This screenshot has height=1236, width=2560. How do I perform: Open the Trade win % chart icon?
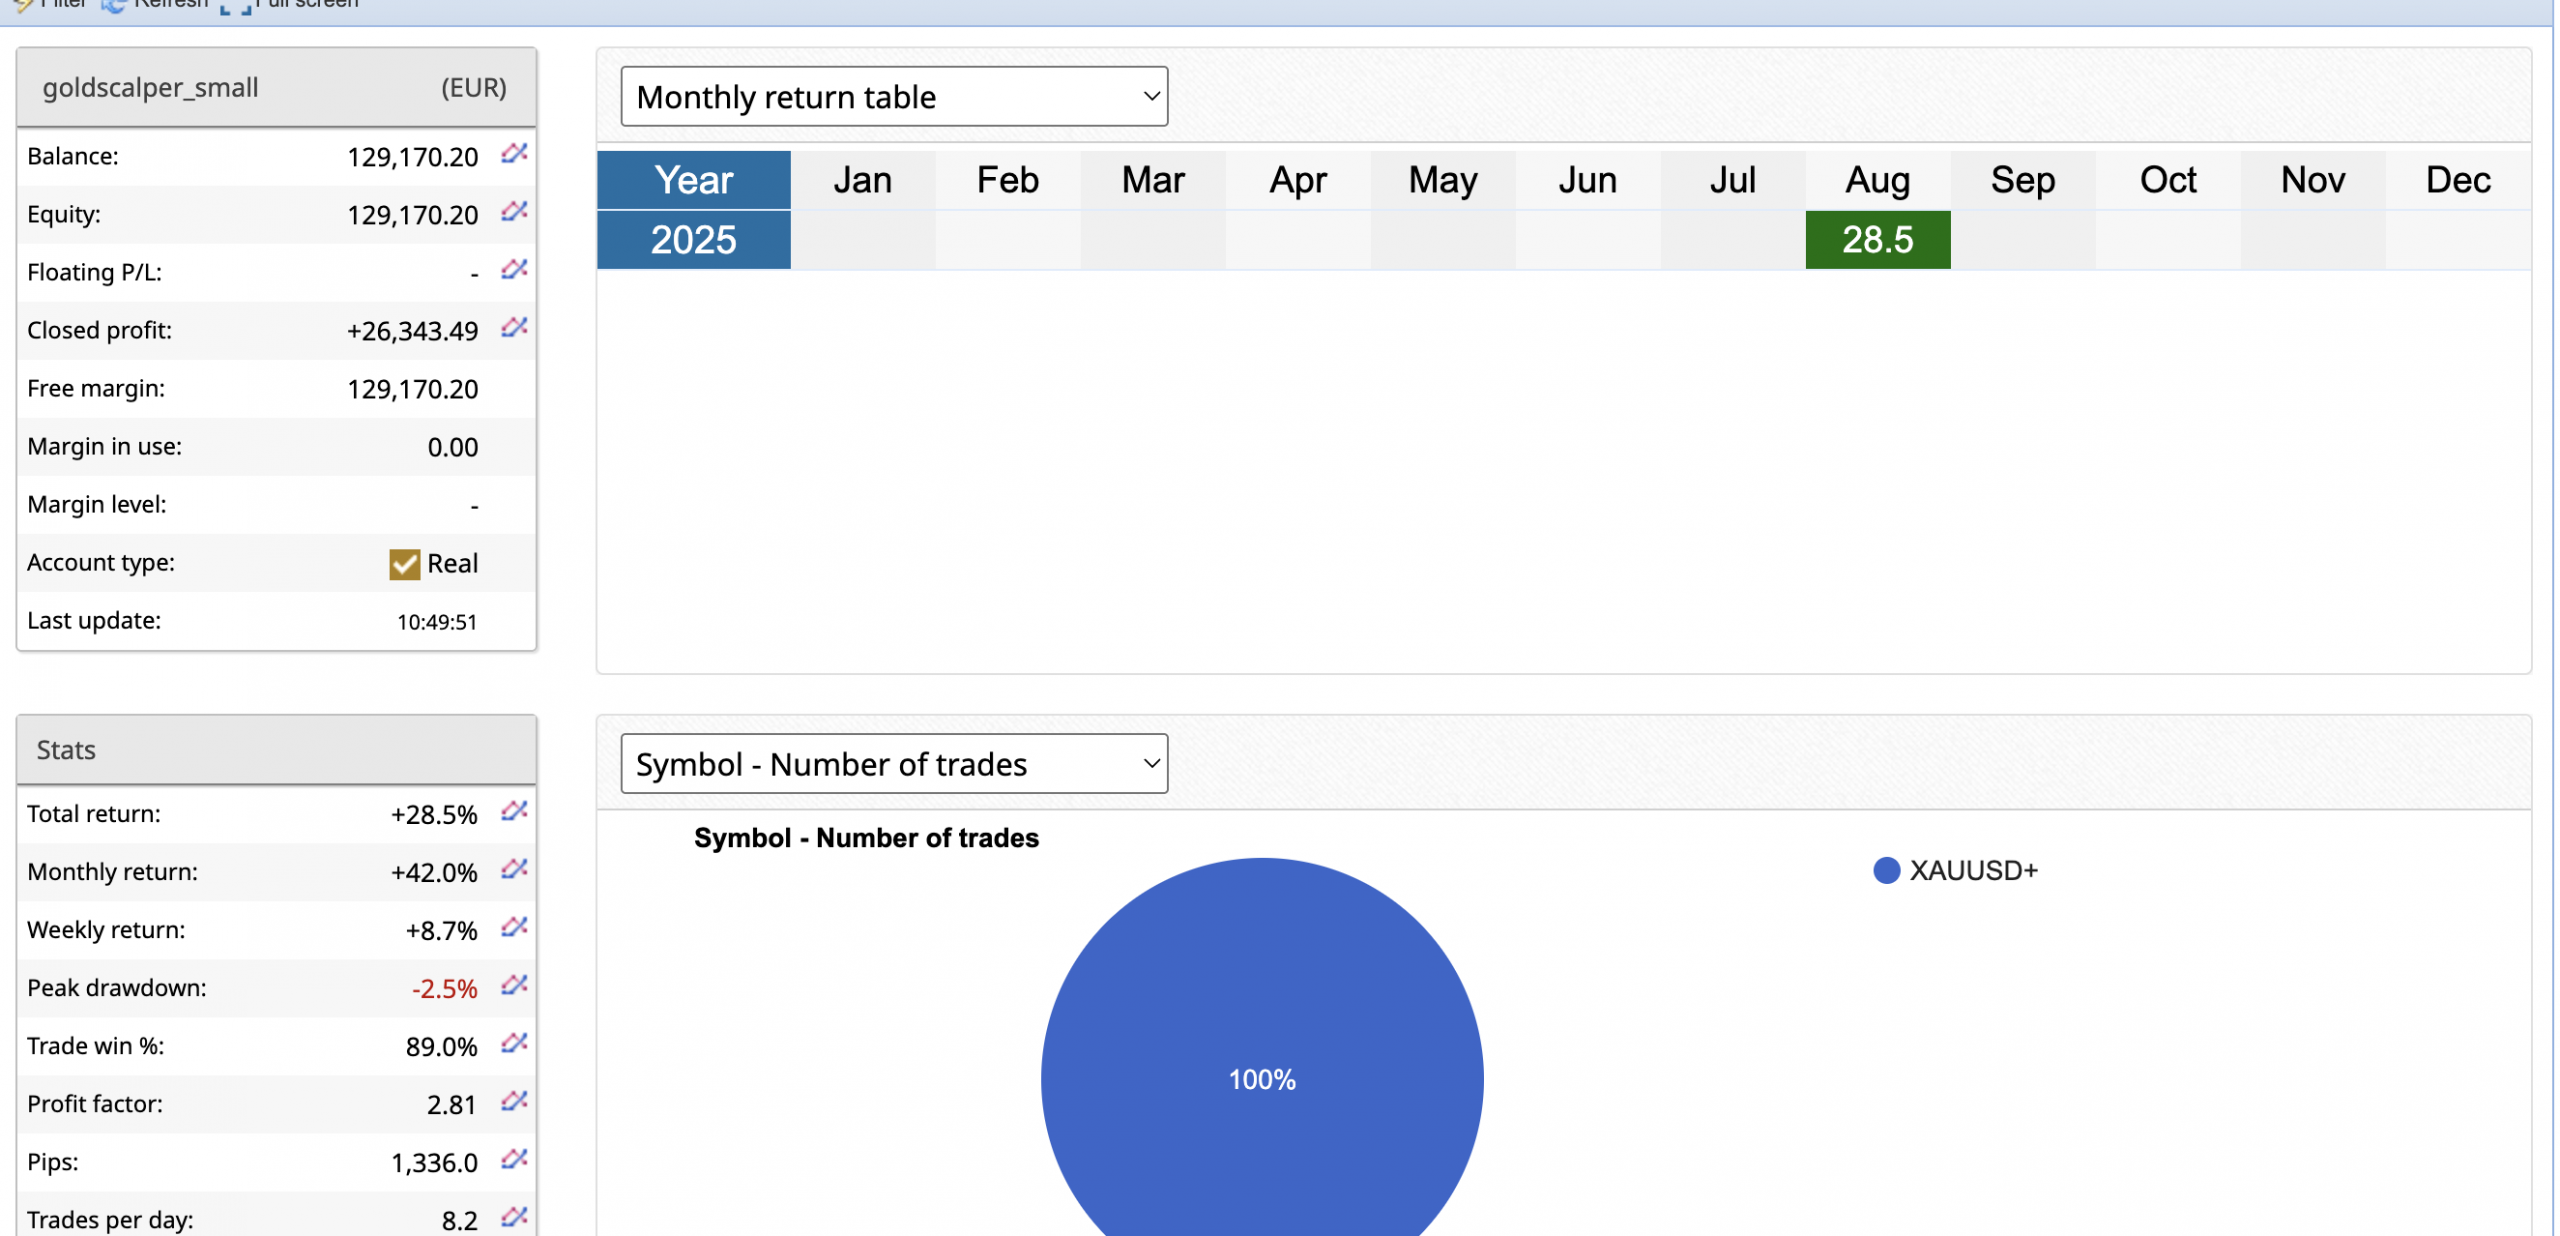point(514,1043)
